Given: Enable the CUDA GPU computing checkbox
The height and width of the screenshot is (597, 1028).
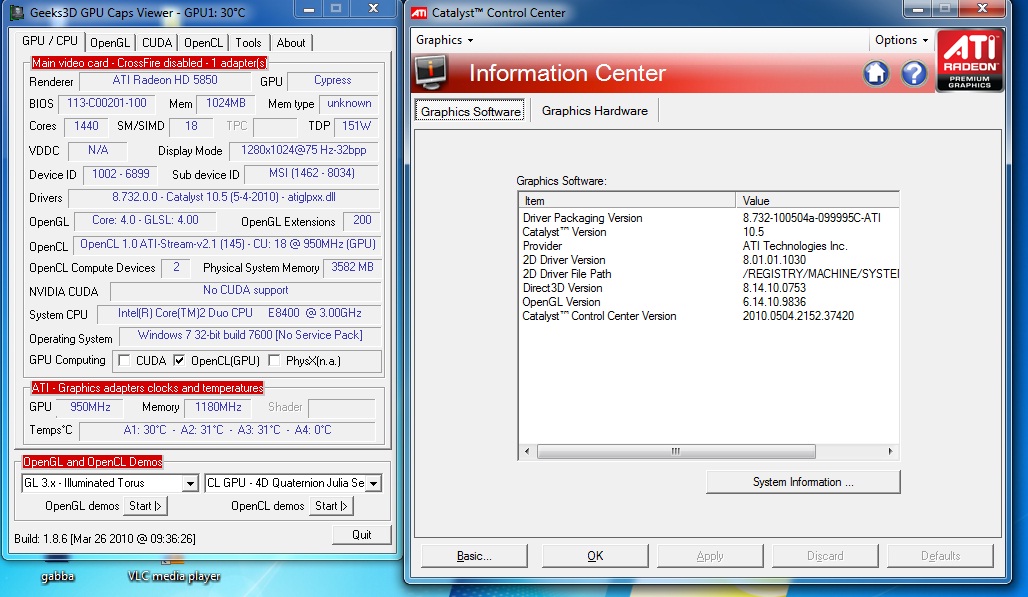Looking at the screenshot, I should 124,360.
